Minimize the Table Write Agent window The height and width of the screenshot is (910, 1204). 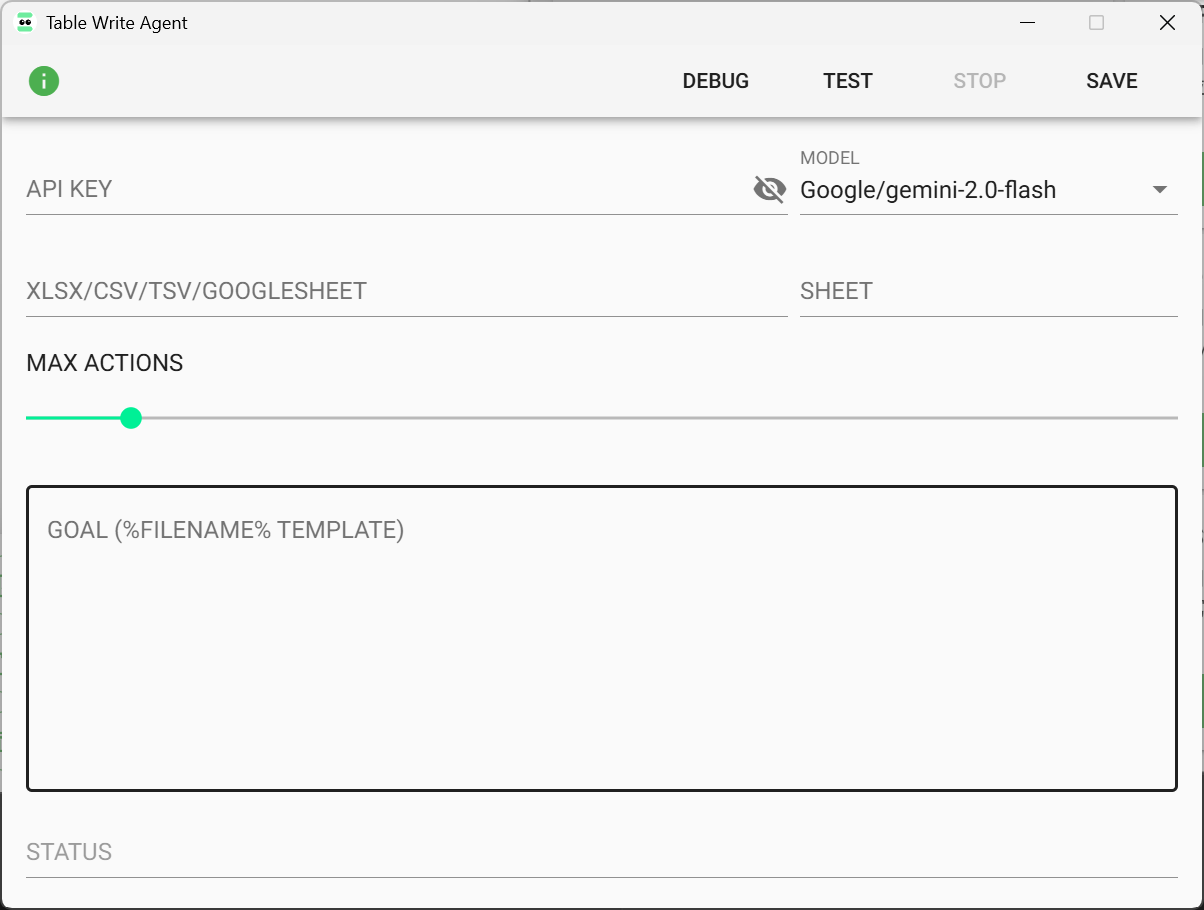(1026, 22)
